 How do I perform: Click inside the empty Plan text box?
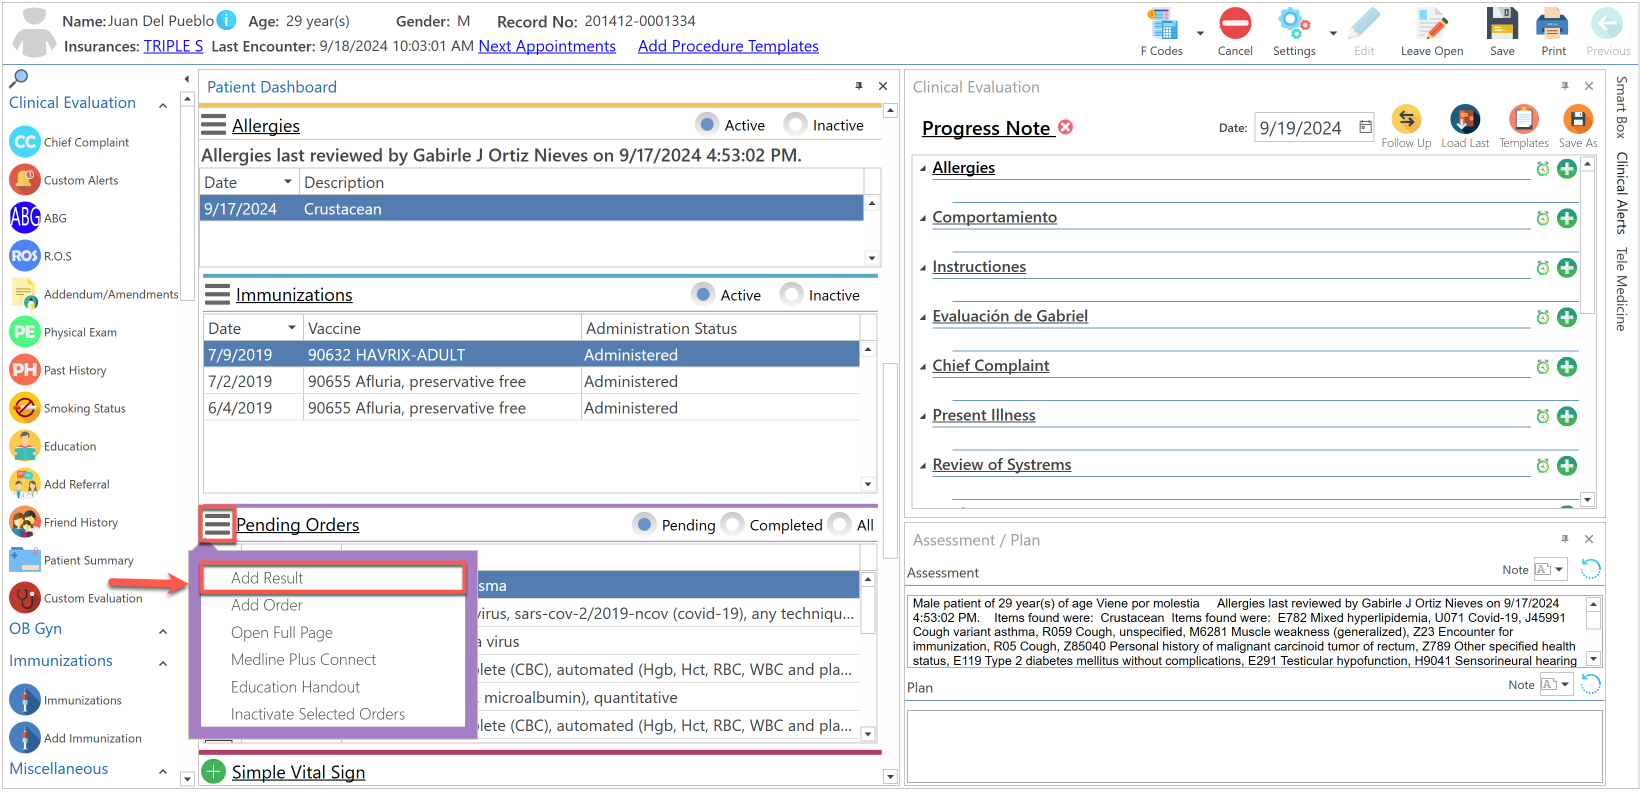pyautogui.click(x=1254, y=746)
